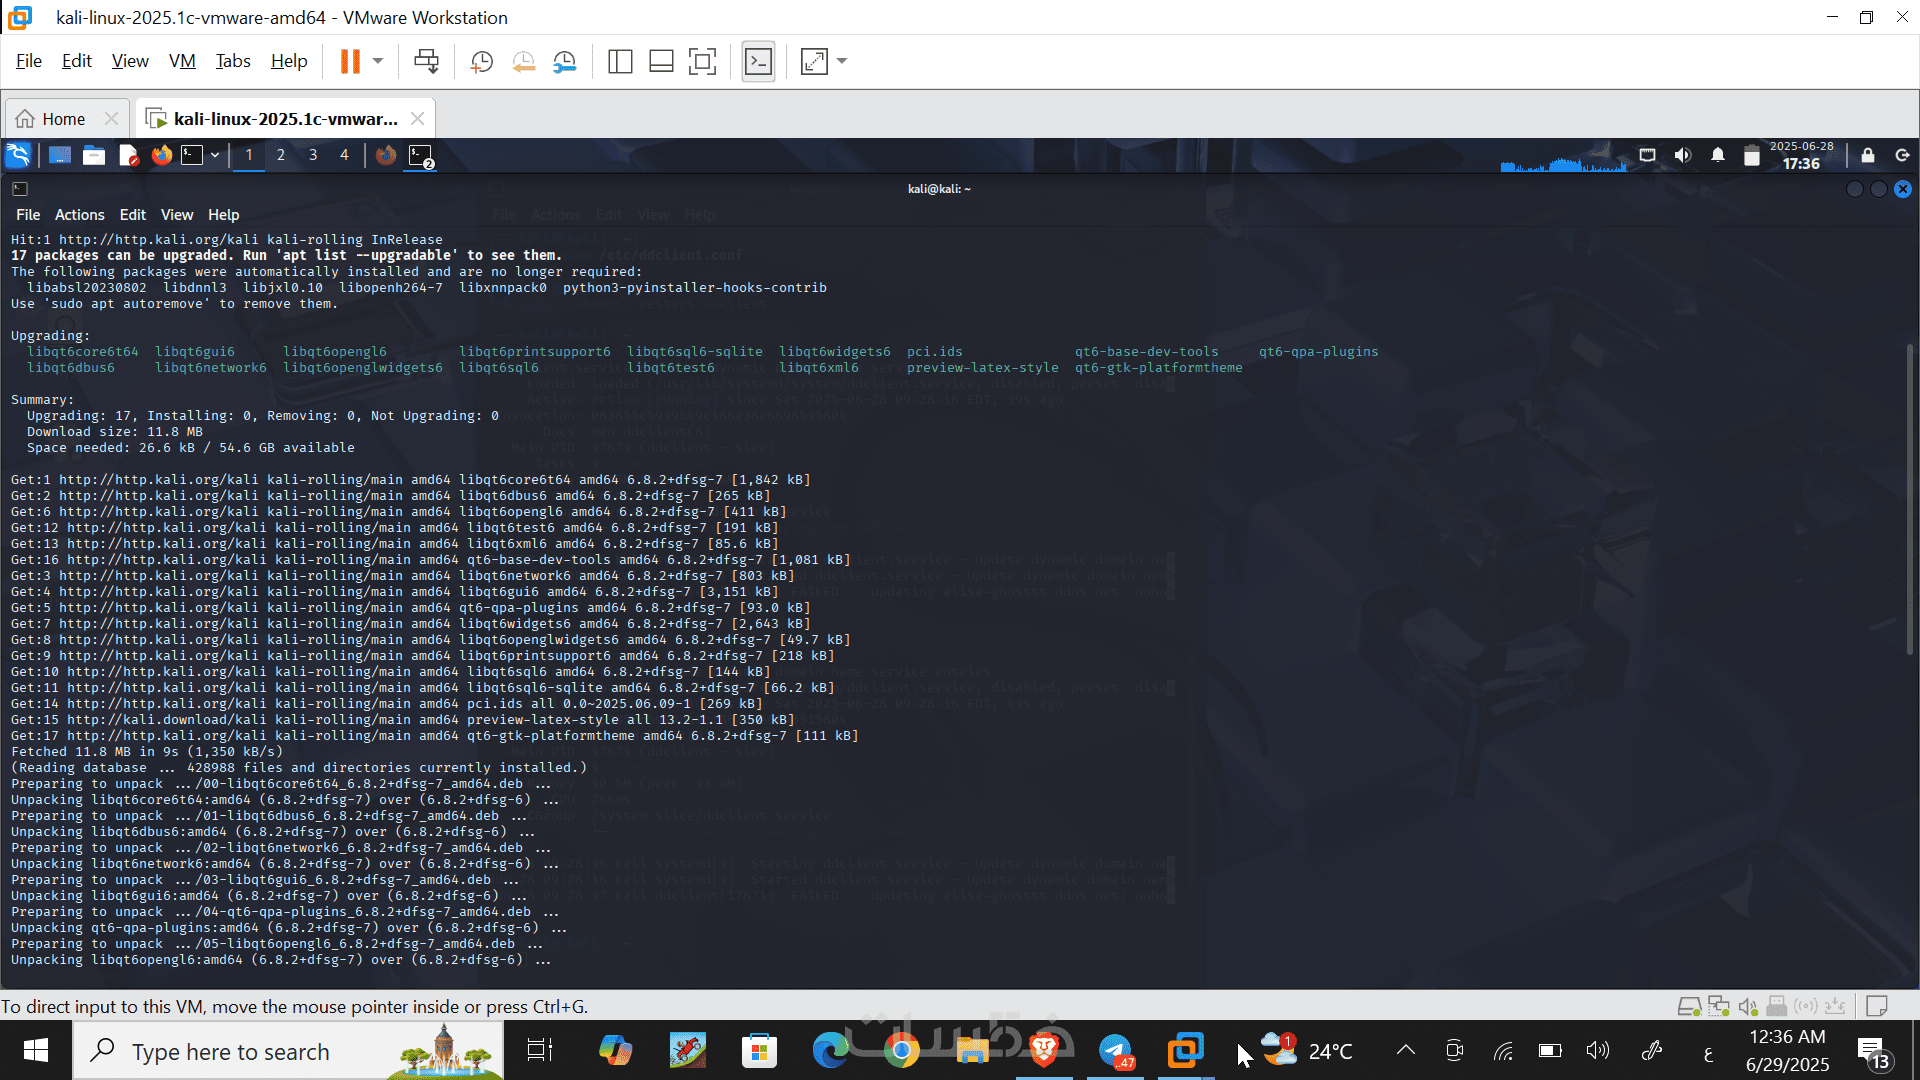Open the snapshot manager
1920x1080 pixels.
pyautogui.click(x=565, y=62)
